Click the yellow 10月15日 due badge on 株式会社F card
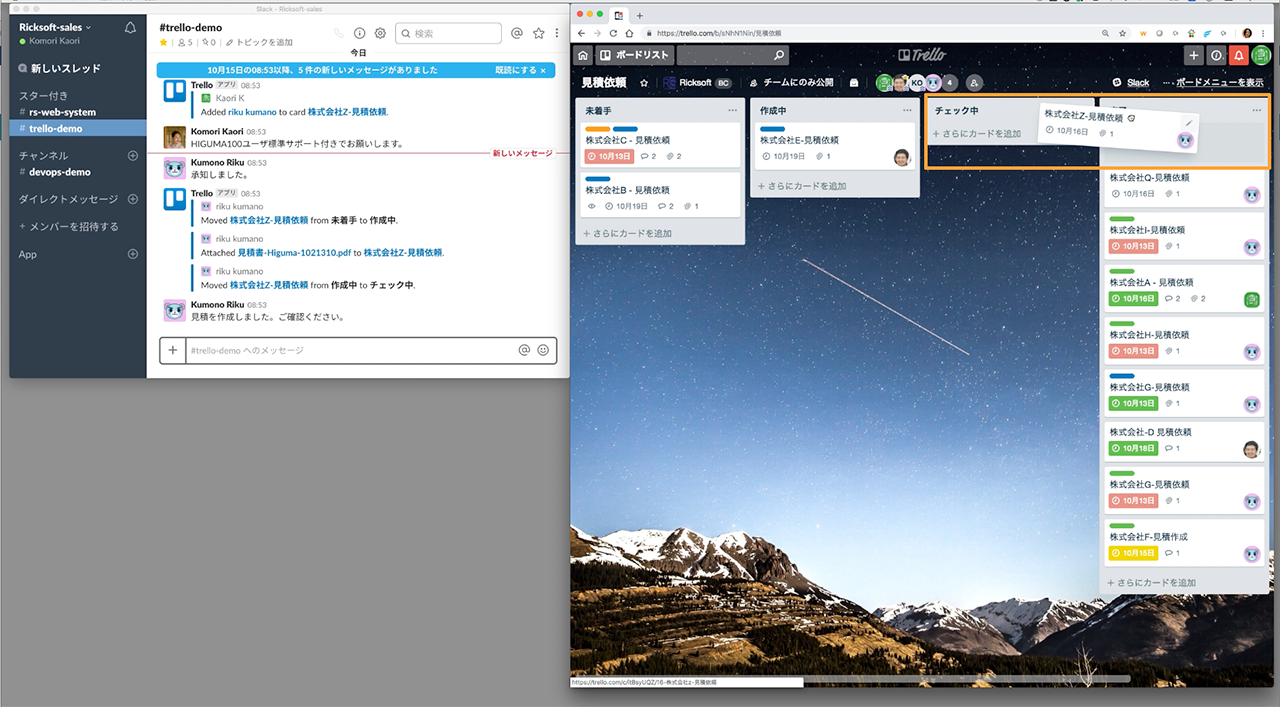 point(1134,553)
